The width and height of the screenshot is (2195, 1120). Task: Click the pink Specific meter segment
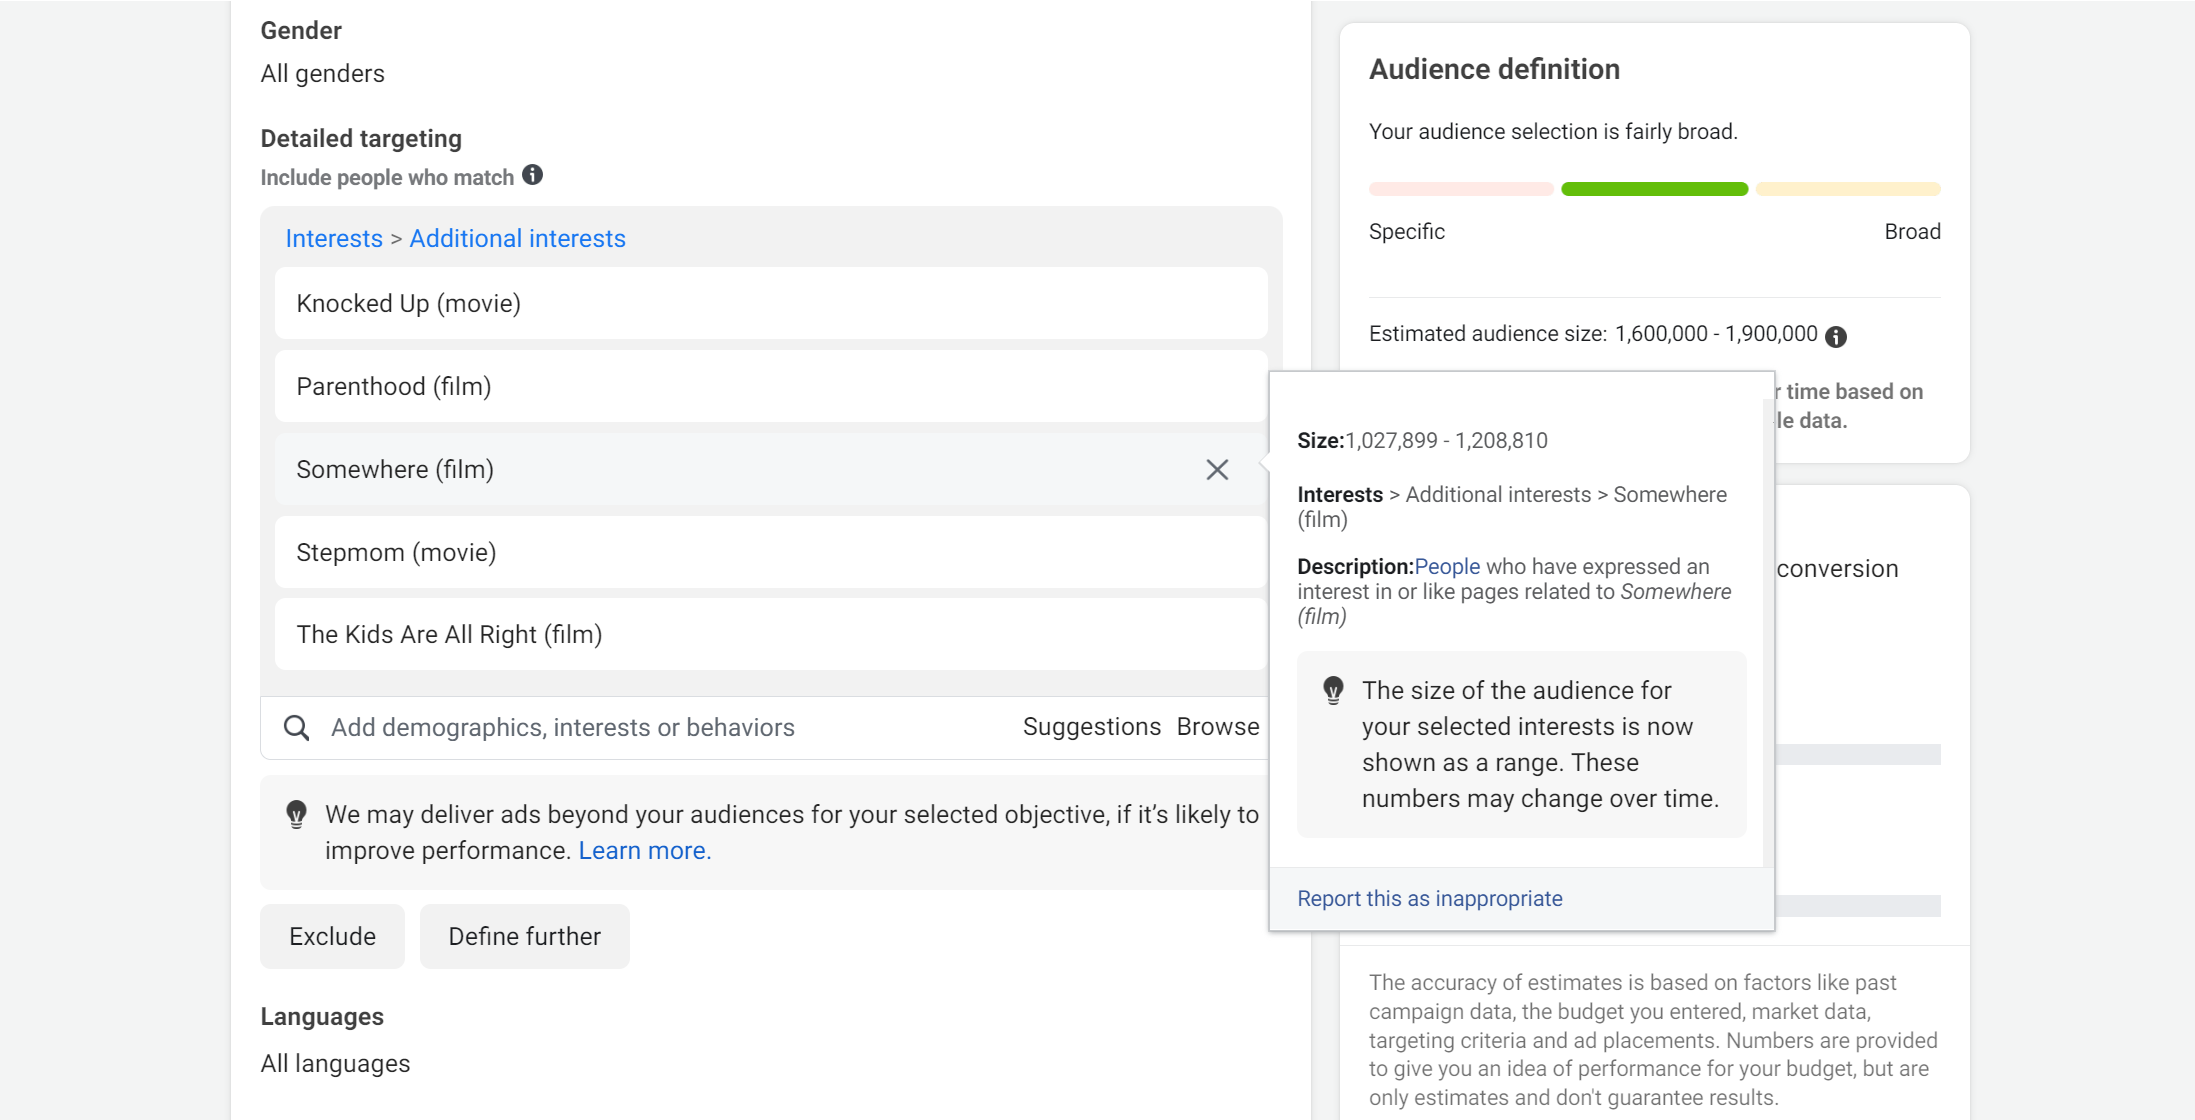(x=1461, y=189)
